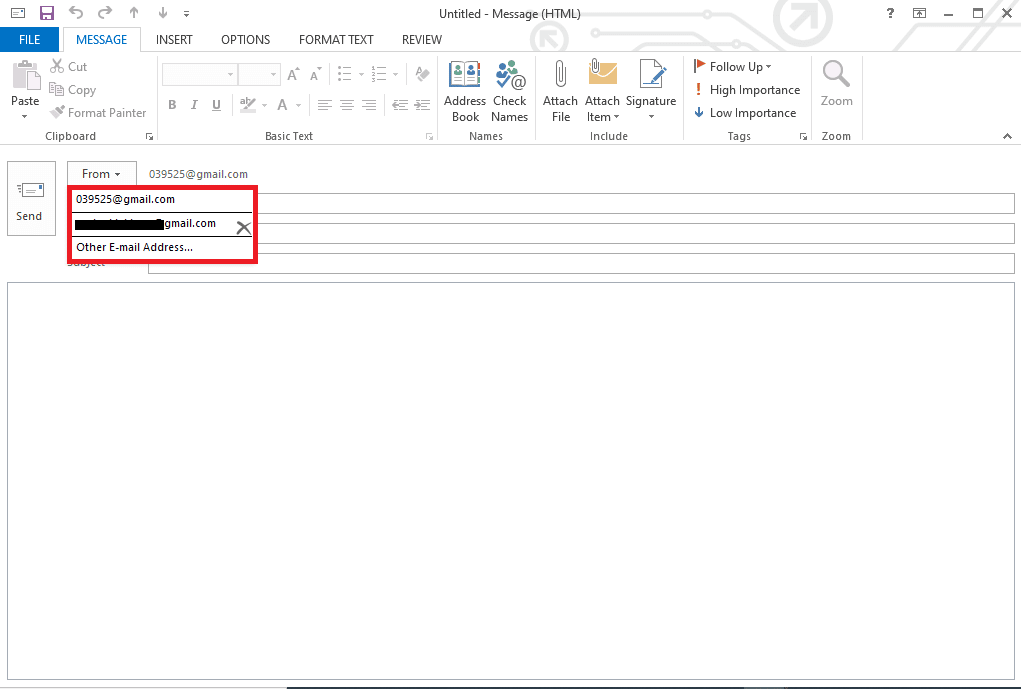The image size is (1021, 689).
Task: Apply bold formatting
Action: point(171,104)
